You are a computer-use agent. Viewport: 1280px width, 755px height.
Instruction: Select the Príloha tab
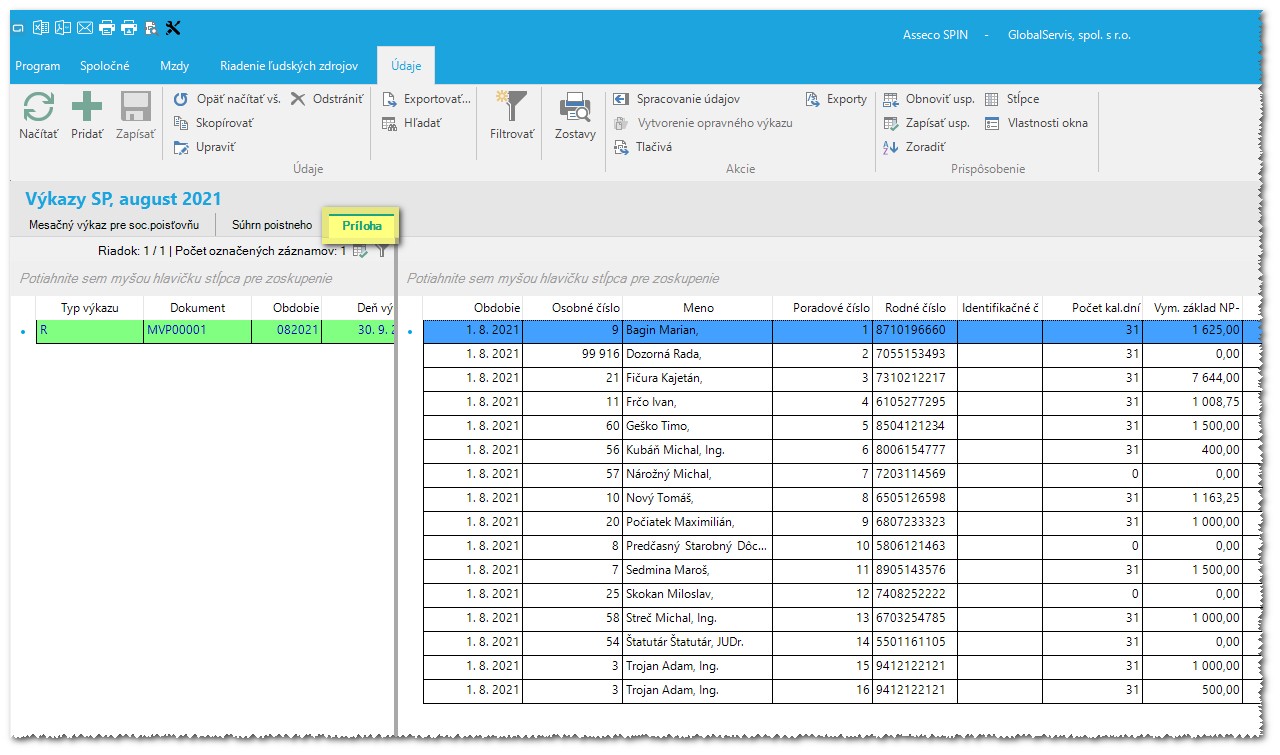(362, 226)
